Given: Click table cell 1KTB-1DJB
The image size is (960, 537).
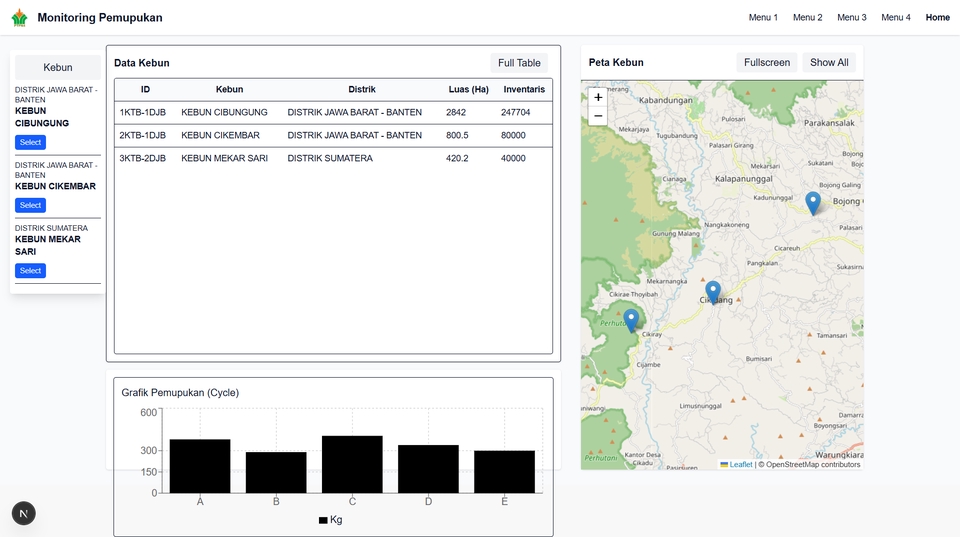Looking at the screenshot, I should pos(143,113).
